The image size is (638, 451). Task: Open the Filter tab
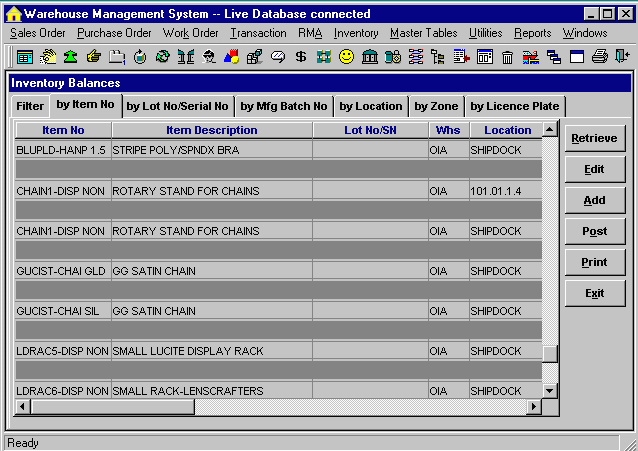click(x=30, y=106)
